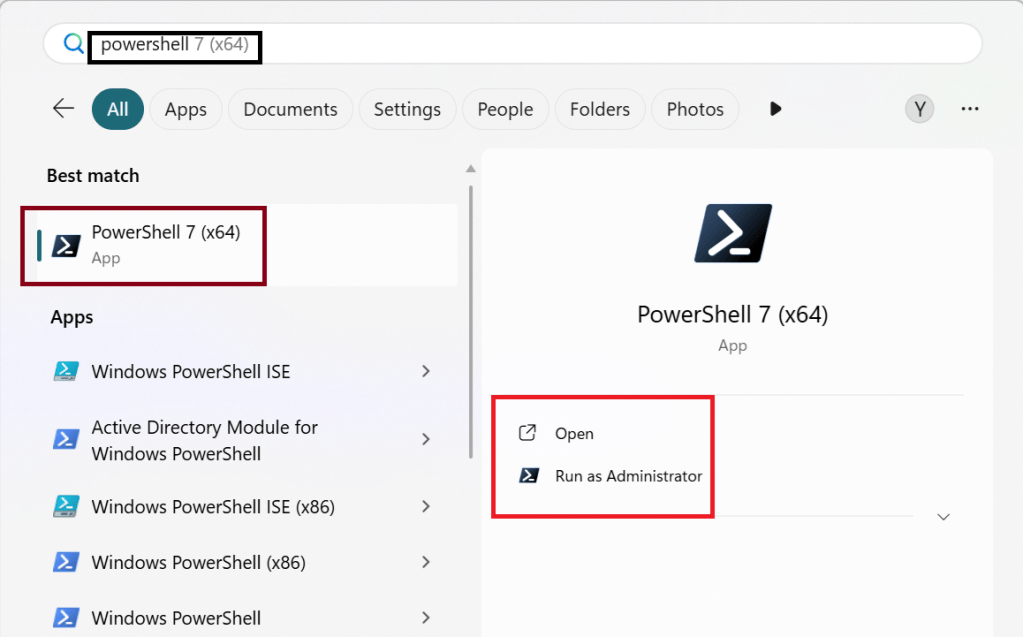Click the magnifier search icon
This screenshot has width=1023, height=637.
pos(73,44)
